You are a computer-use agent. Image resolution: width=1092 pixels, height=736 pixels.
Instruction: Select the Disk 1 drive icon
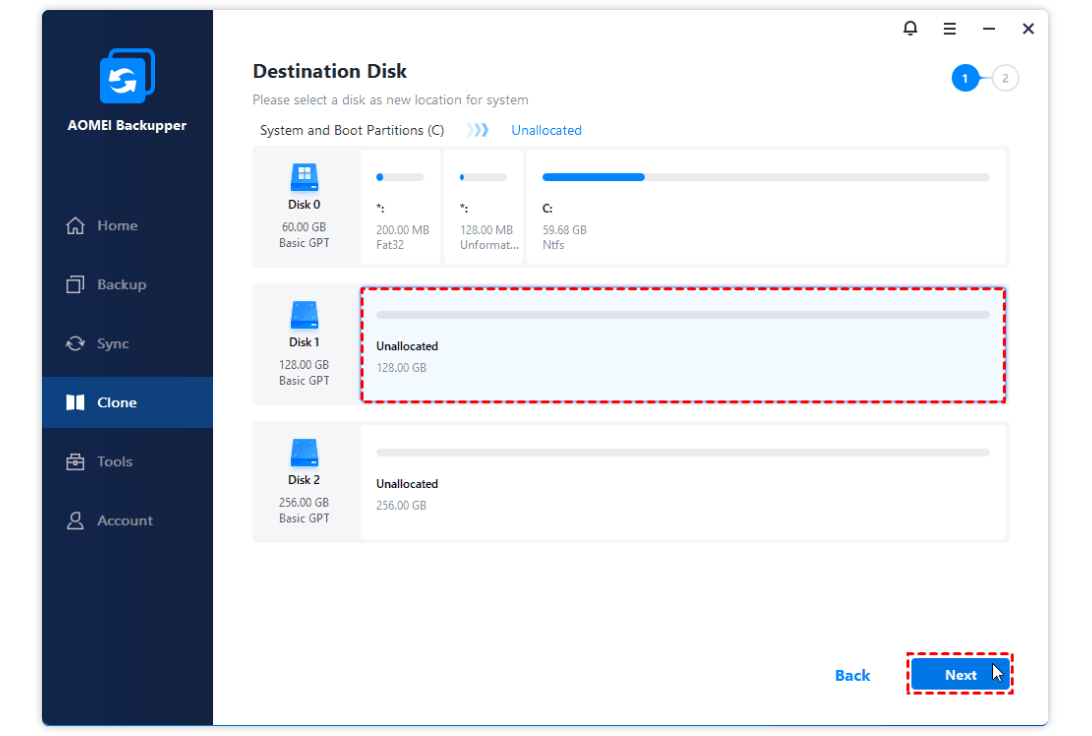pos(304,316)
